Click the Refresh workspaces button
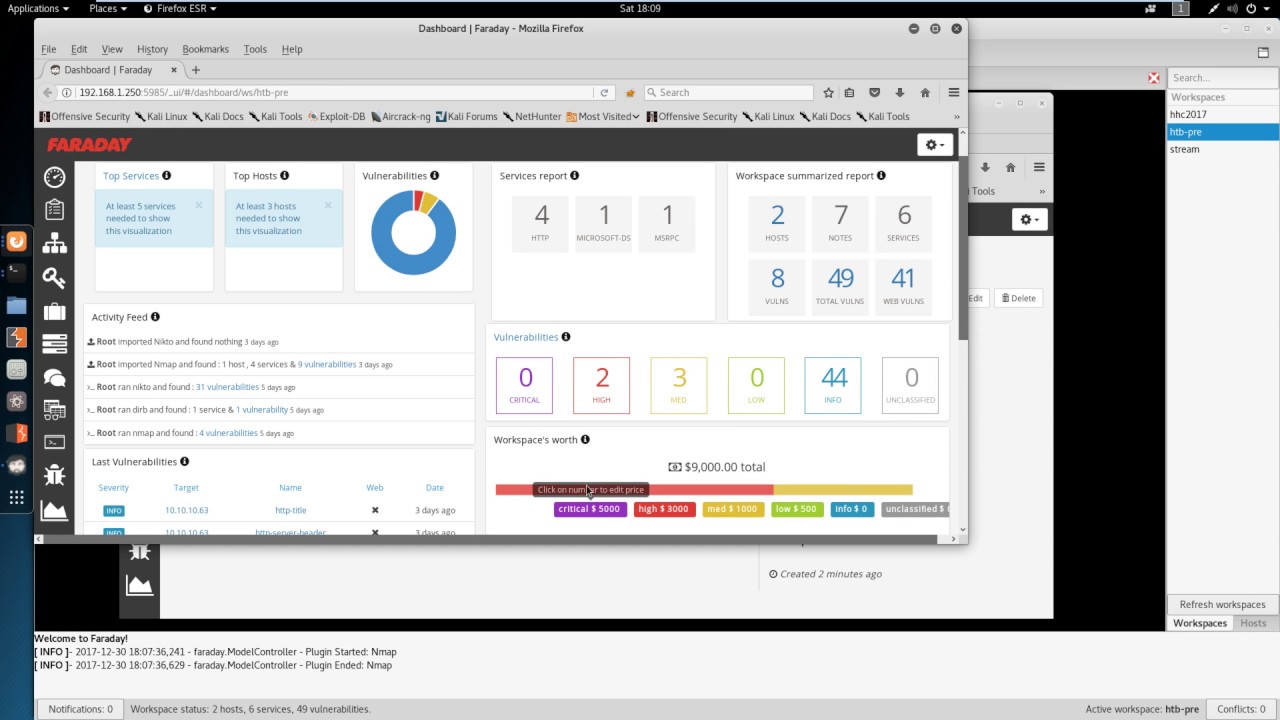The image size is (1280, 720). pyautogui.click(x=1222, y=604)
